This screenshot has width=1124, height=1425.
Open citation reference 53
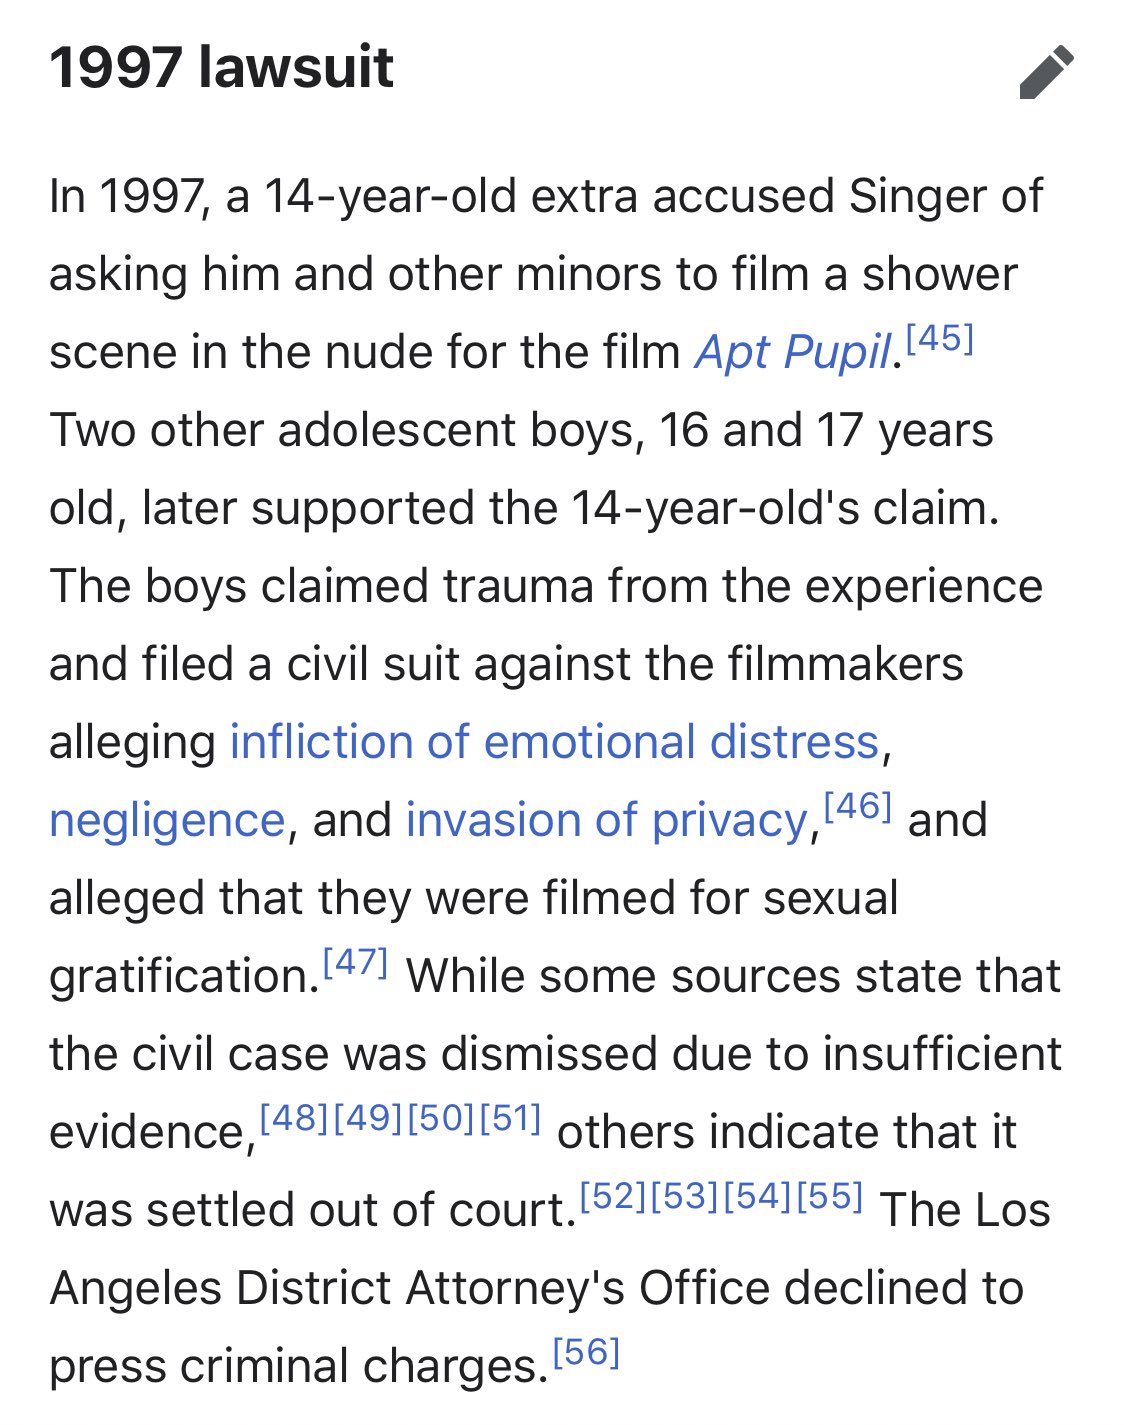pyautogui.click(x=686, y=1196)
